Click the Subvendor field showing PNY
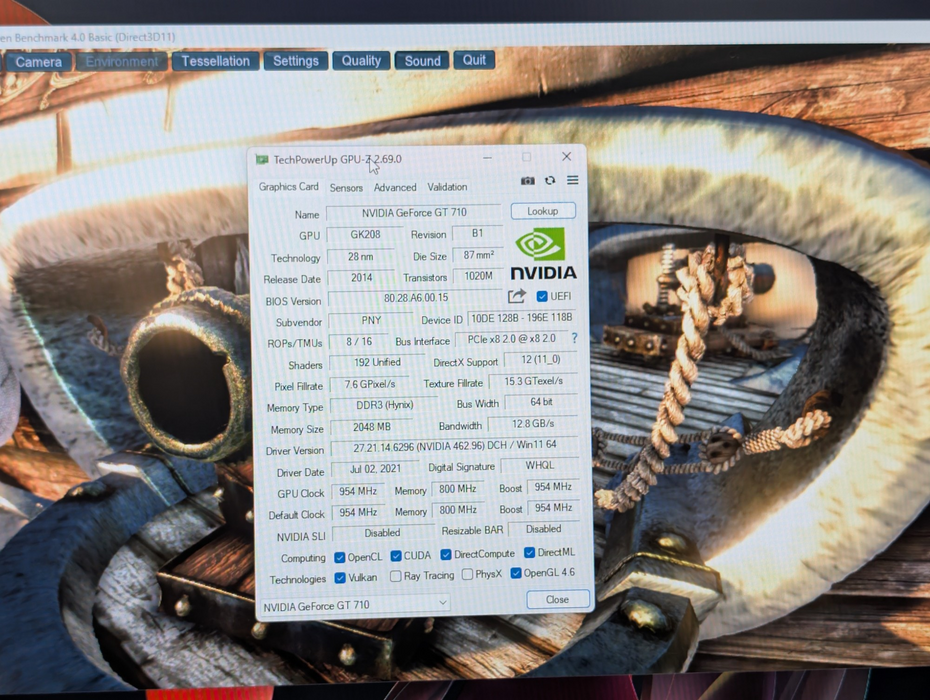The width and height of the screenshot is (930, 700). pos(371,320)
